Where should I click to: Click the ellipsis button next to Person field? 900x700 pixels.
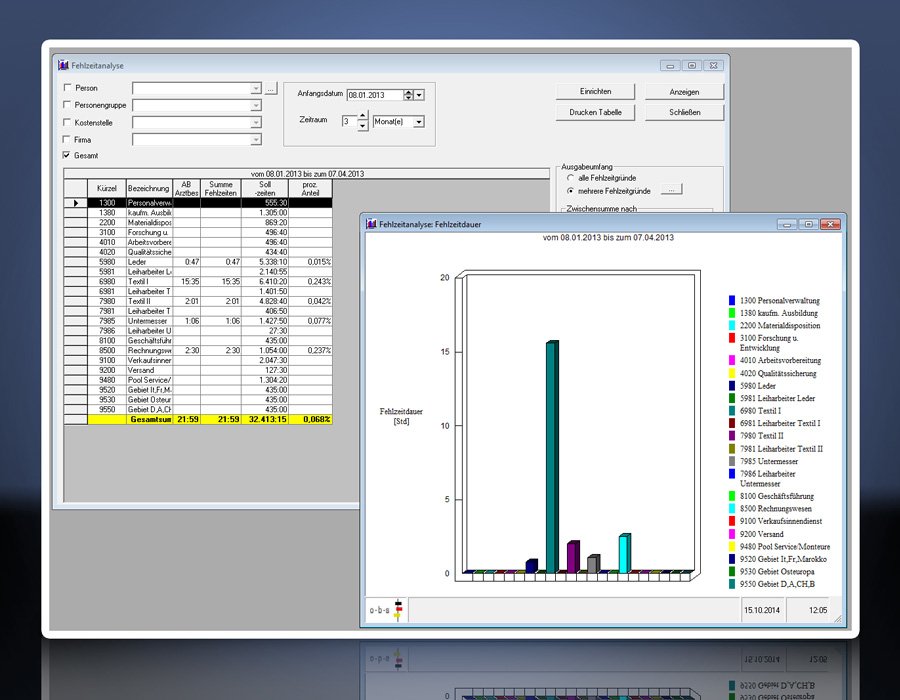[270, 89]
